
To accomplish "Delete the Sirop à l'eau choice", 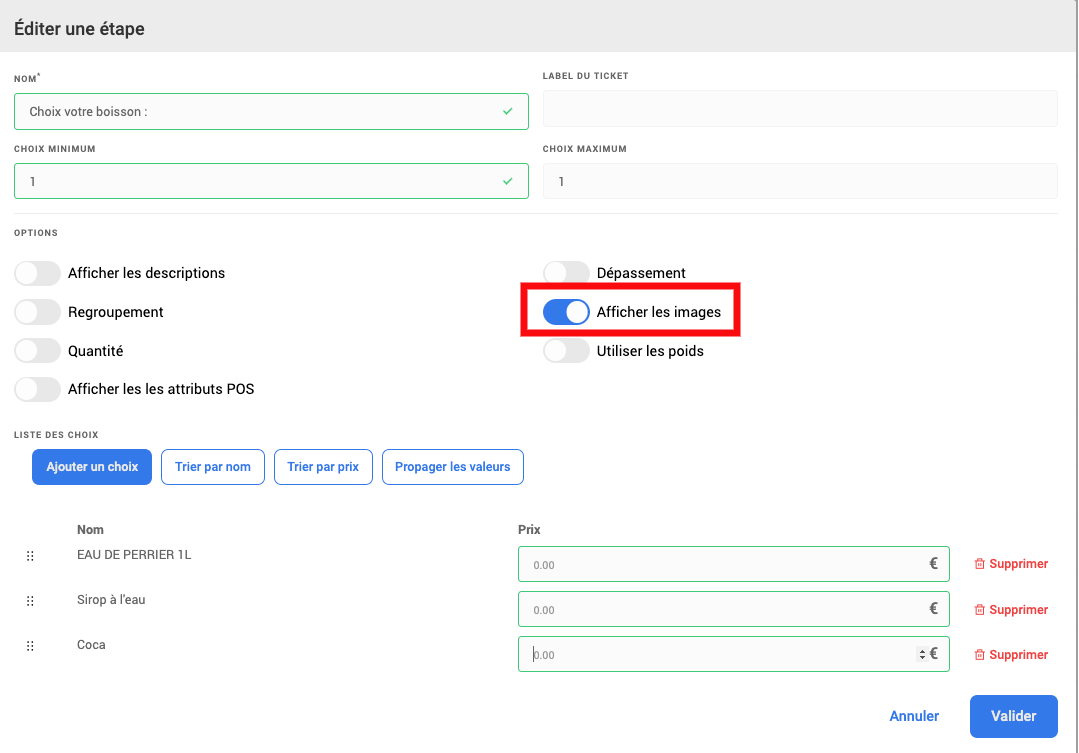I will pos(1011,610).
